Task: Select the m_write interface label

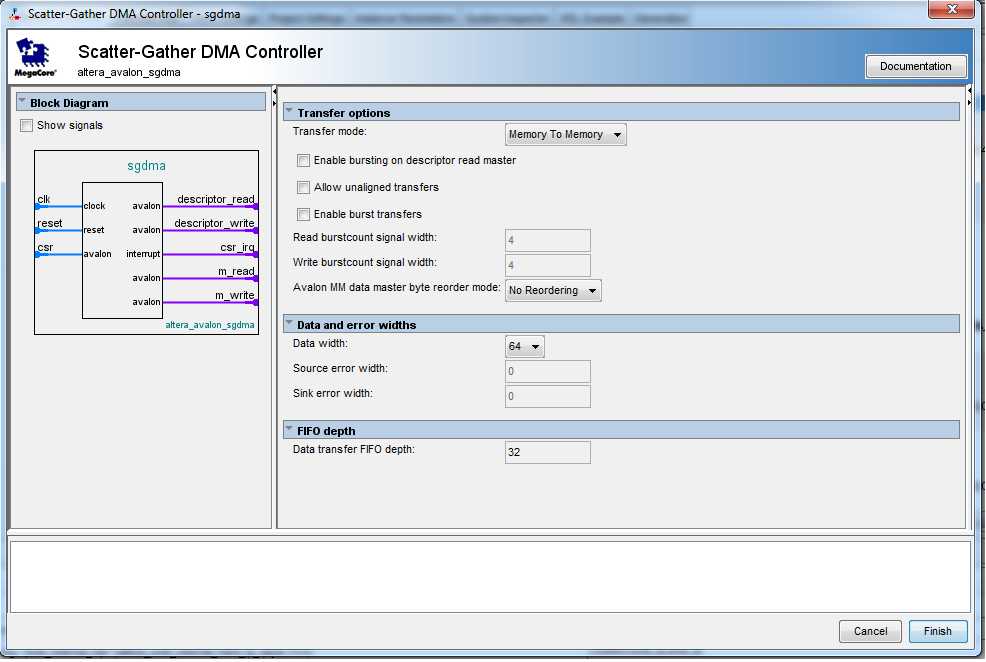Action: 235,295
